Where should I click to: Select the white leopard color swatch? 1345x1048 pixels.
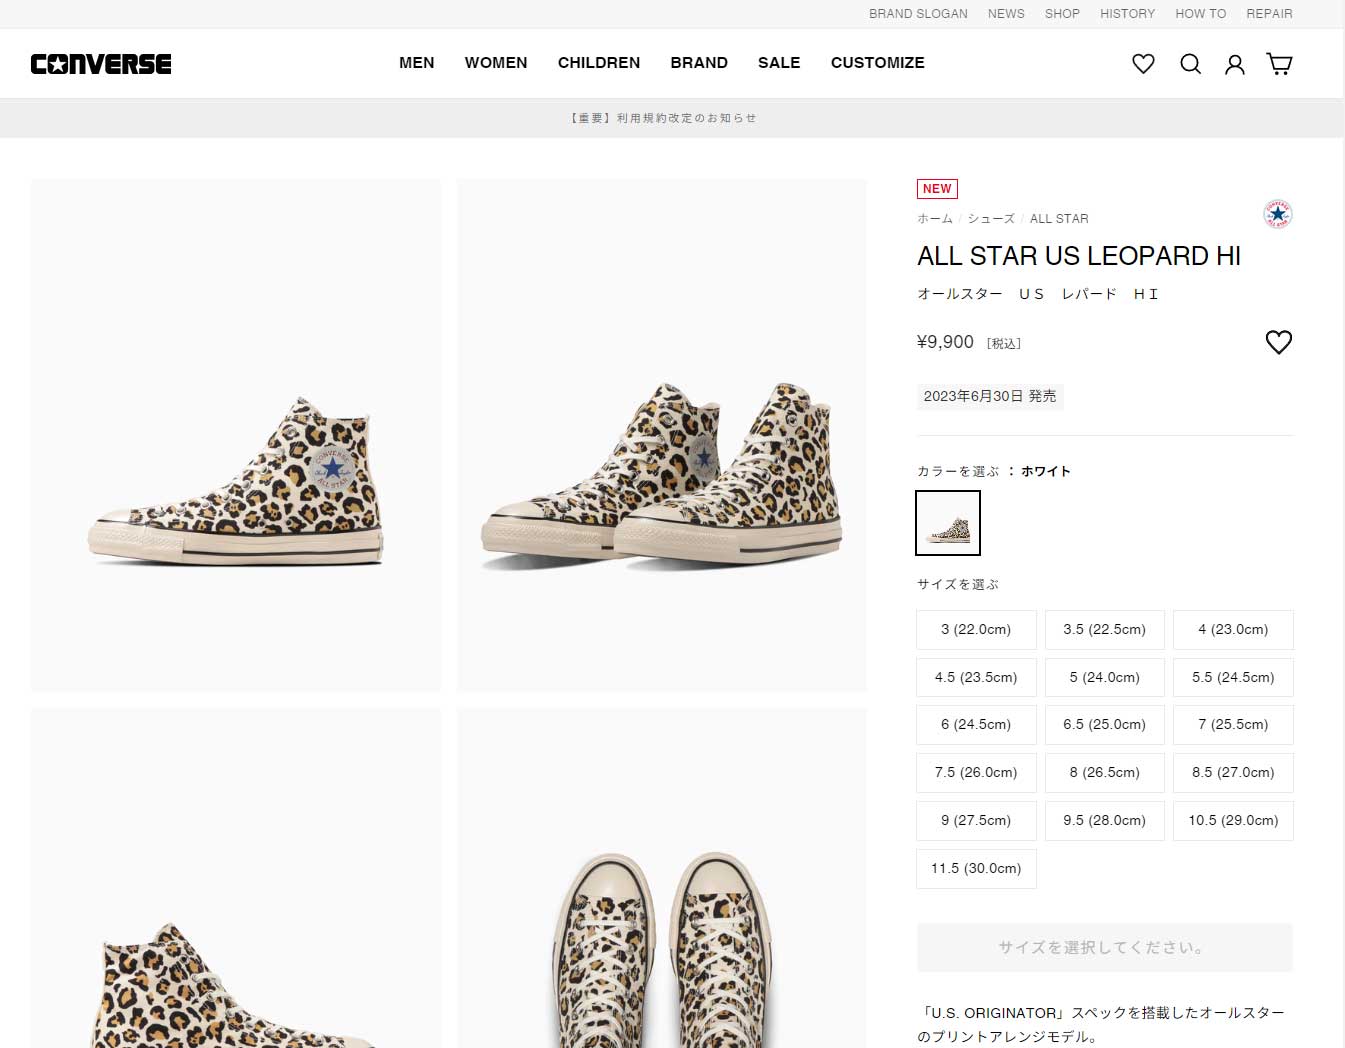[948, 523]
